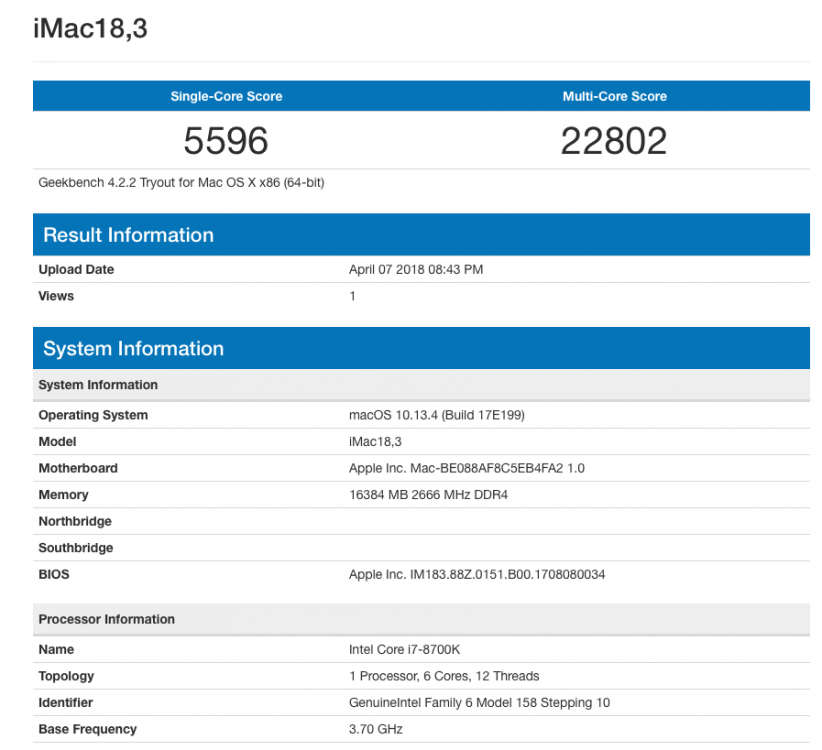Select the 3.70 GHz value
This screenshot has height=750, width=822.
click(376, 729)
